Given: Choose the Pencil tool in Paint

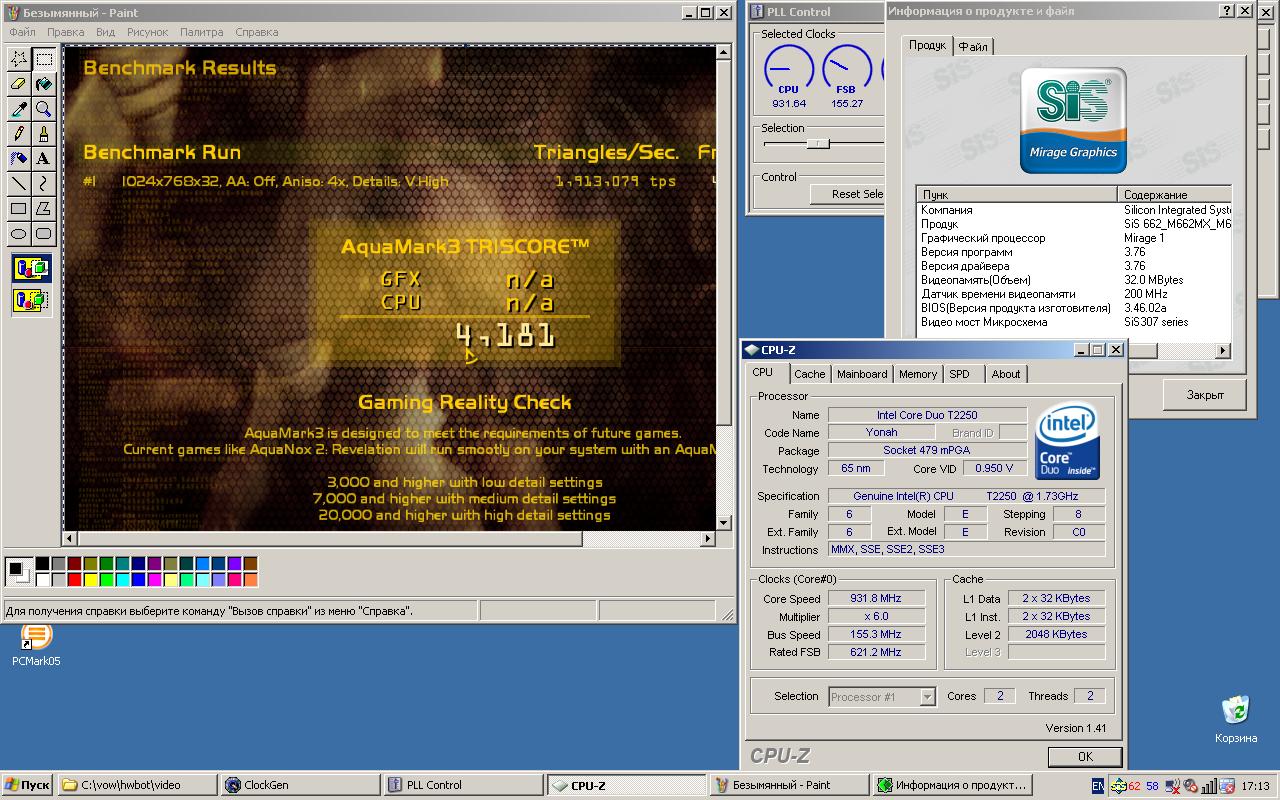Looking at the screenshot, I should pos(18,134).
